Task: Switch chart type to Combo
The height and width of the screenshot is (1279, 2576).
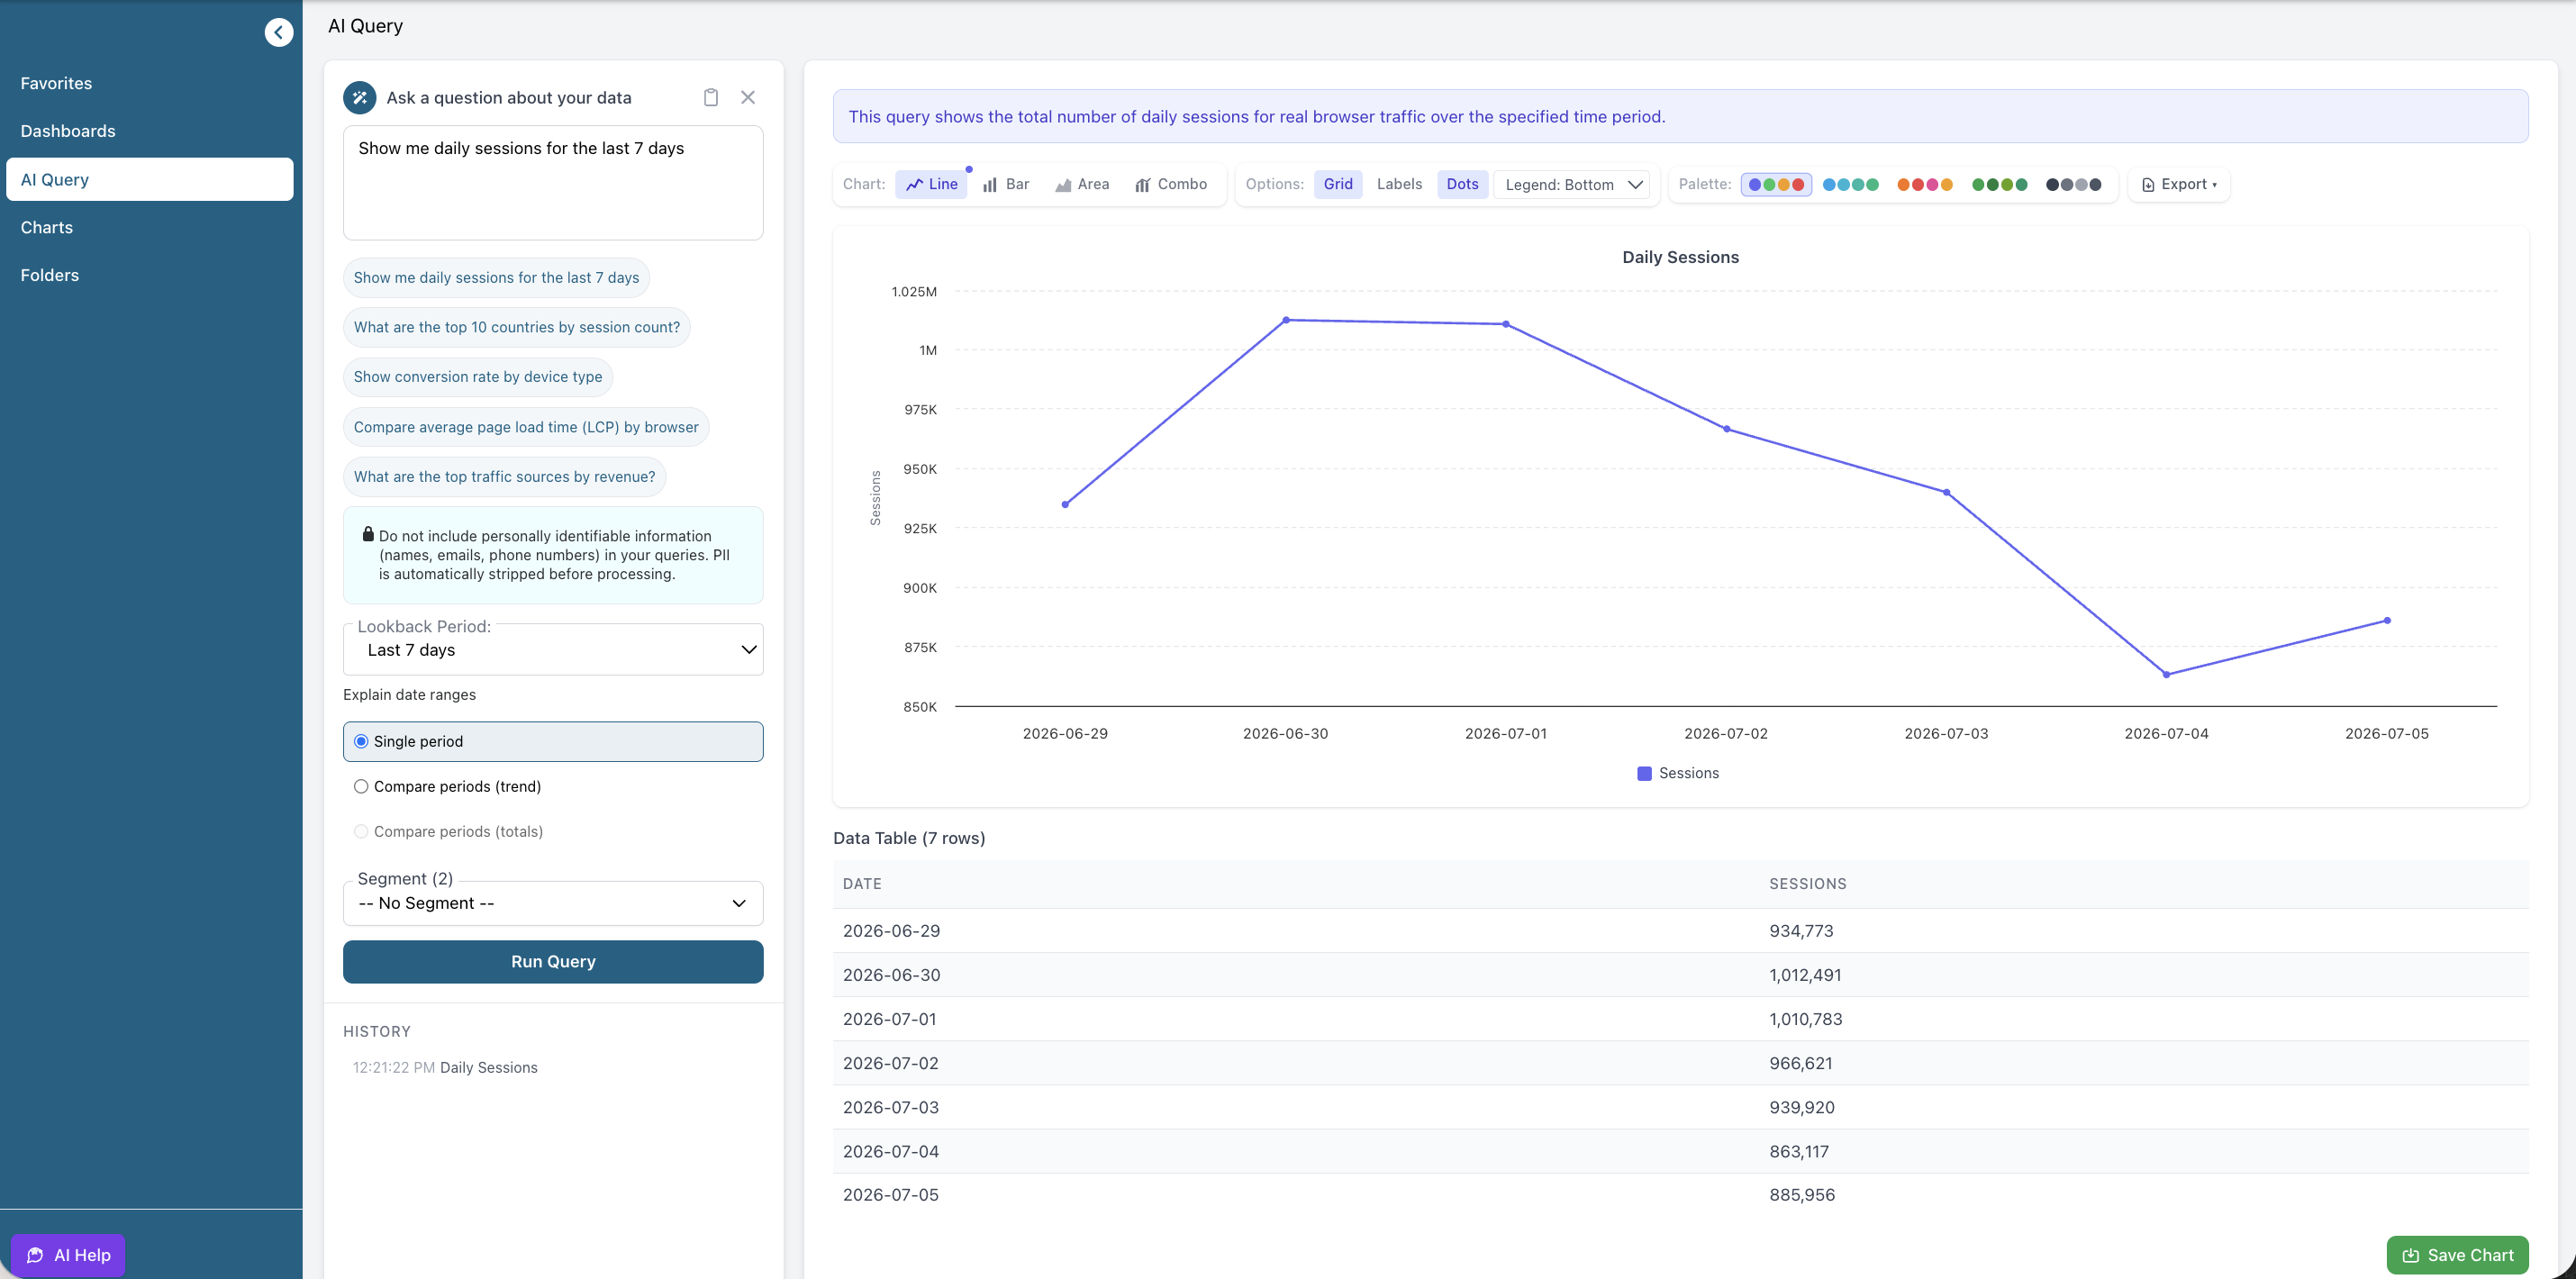Action: coord(1171,184)
